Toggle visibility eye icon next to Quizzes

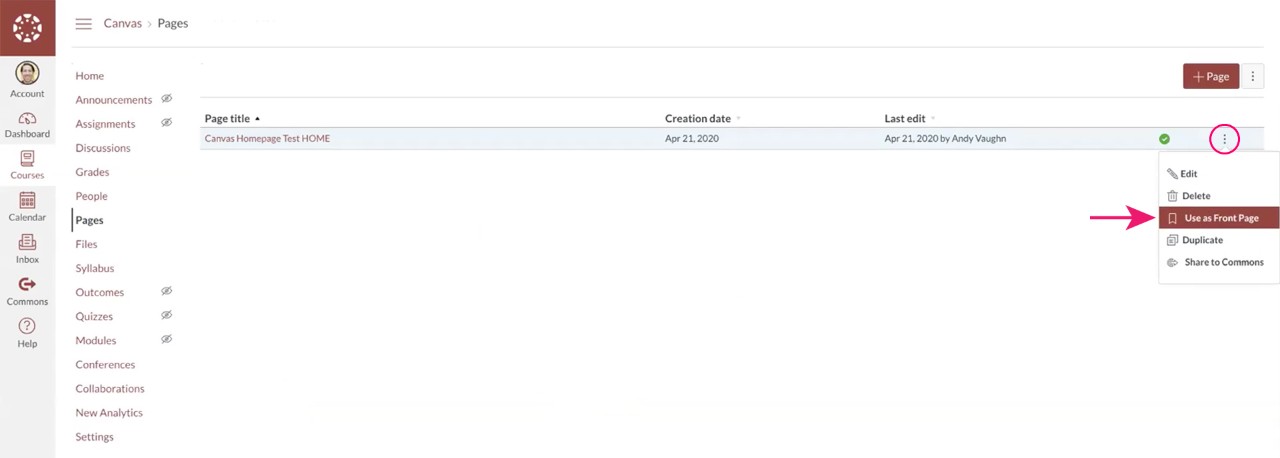167,315
